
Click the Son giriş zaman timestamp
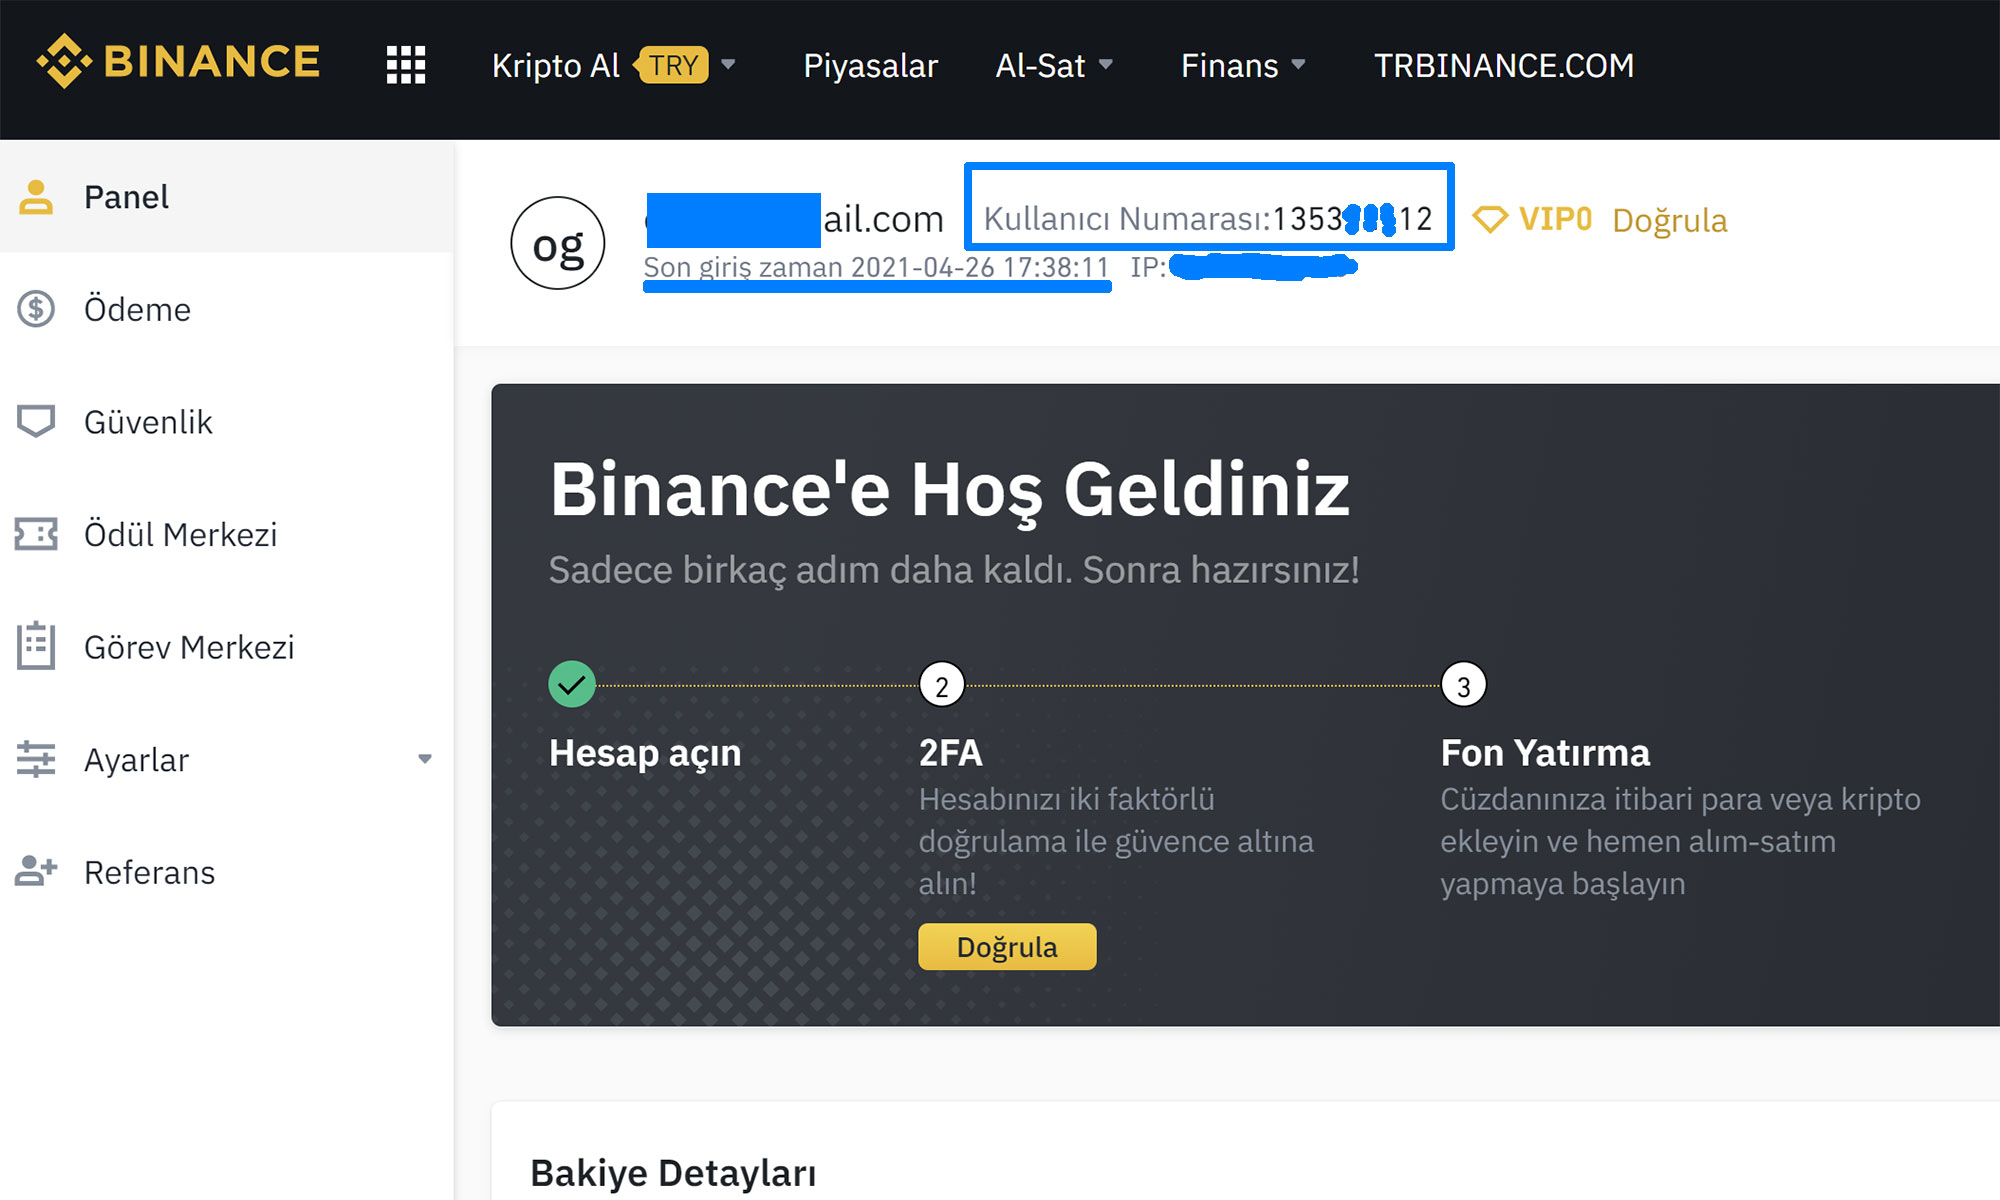point(876,267)
